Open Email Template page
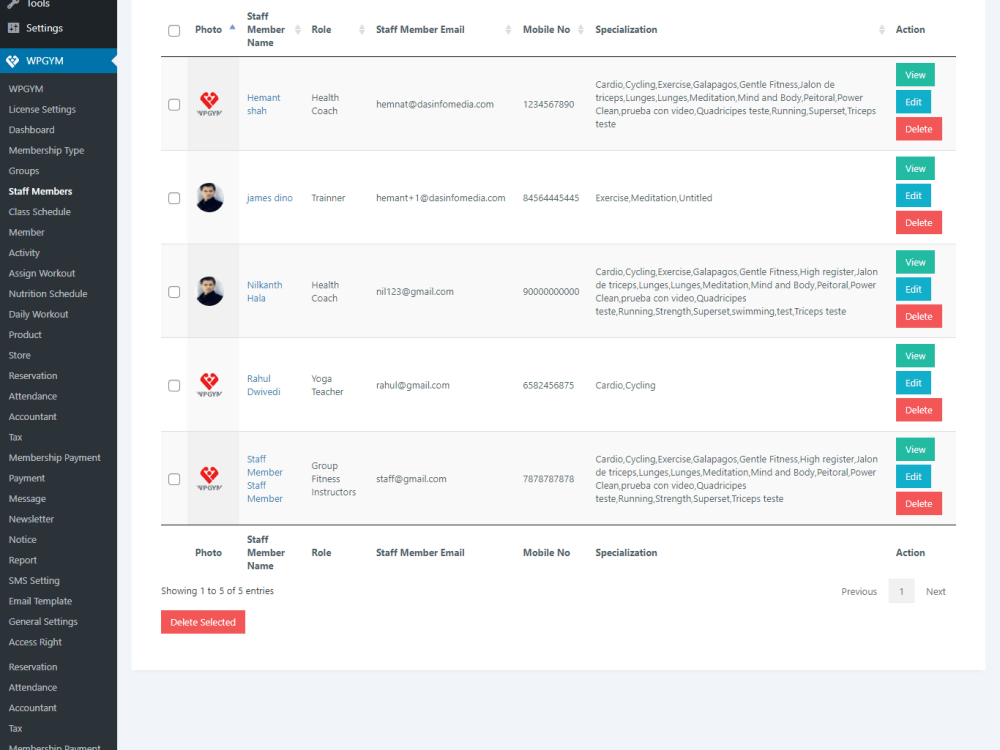The image size is (1000, 750). (x=40, y=601)
